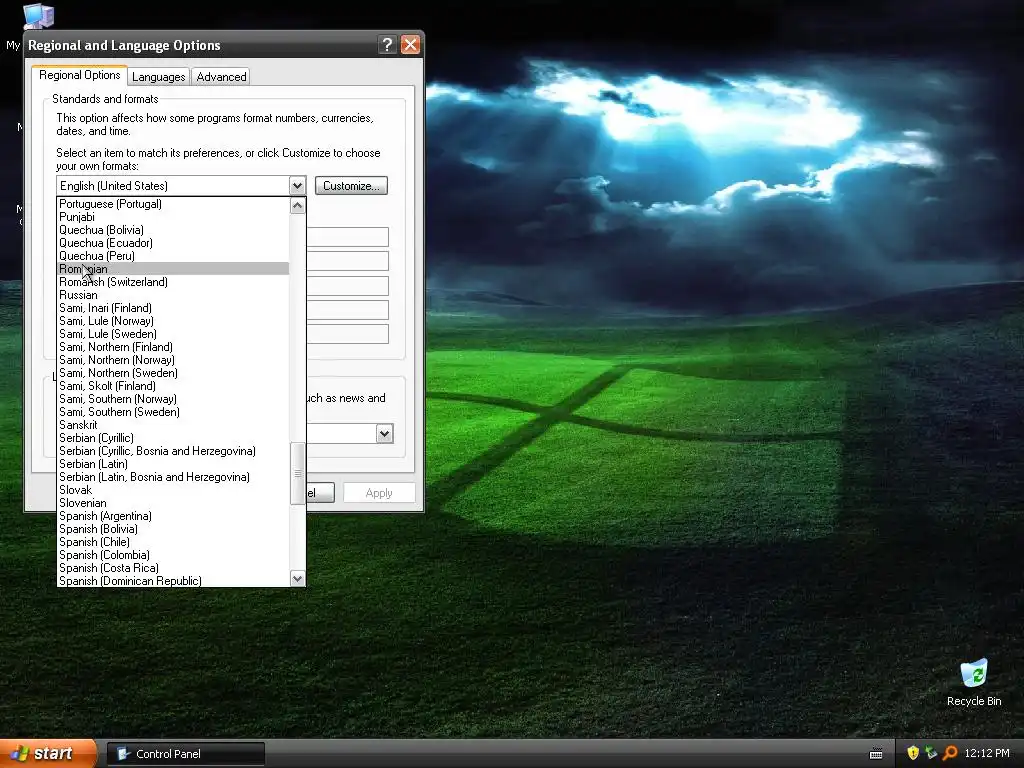The image size is (1024, 768).
Task: Select Slovenian from the list
Action: tap(173, 503)
